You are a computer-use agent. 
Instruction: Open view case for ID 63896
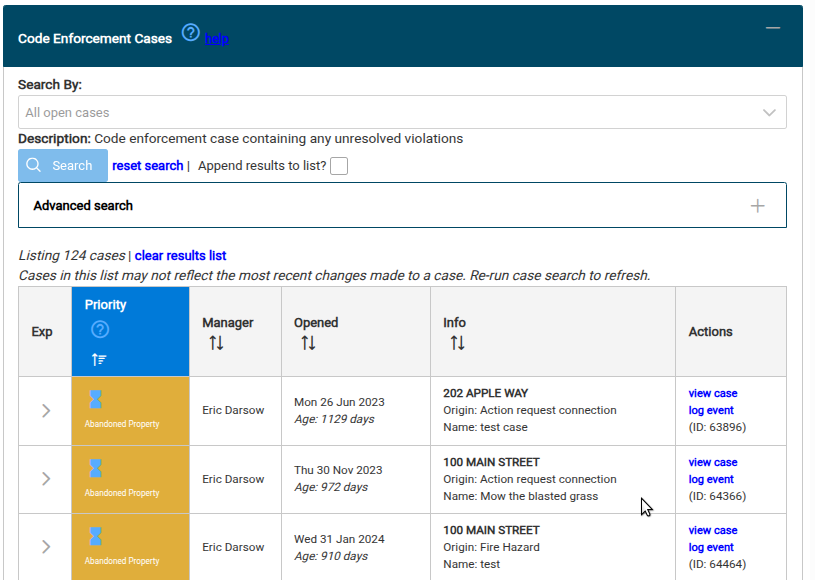click(x=713, y=393)
